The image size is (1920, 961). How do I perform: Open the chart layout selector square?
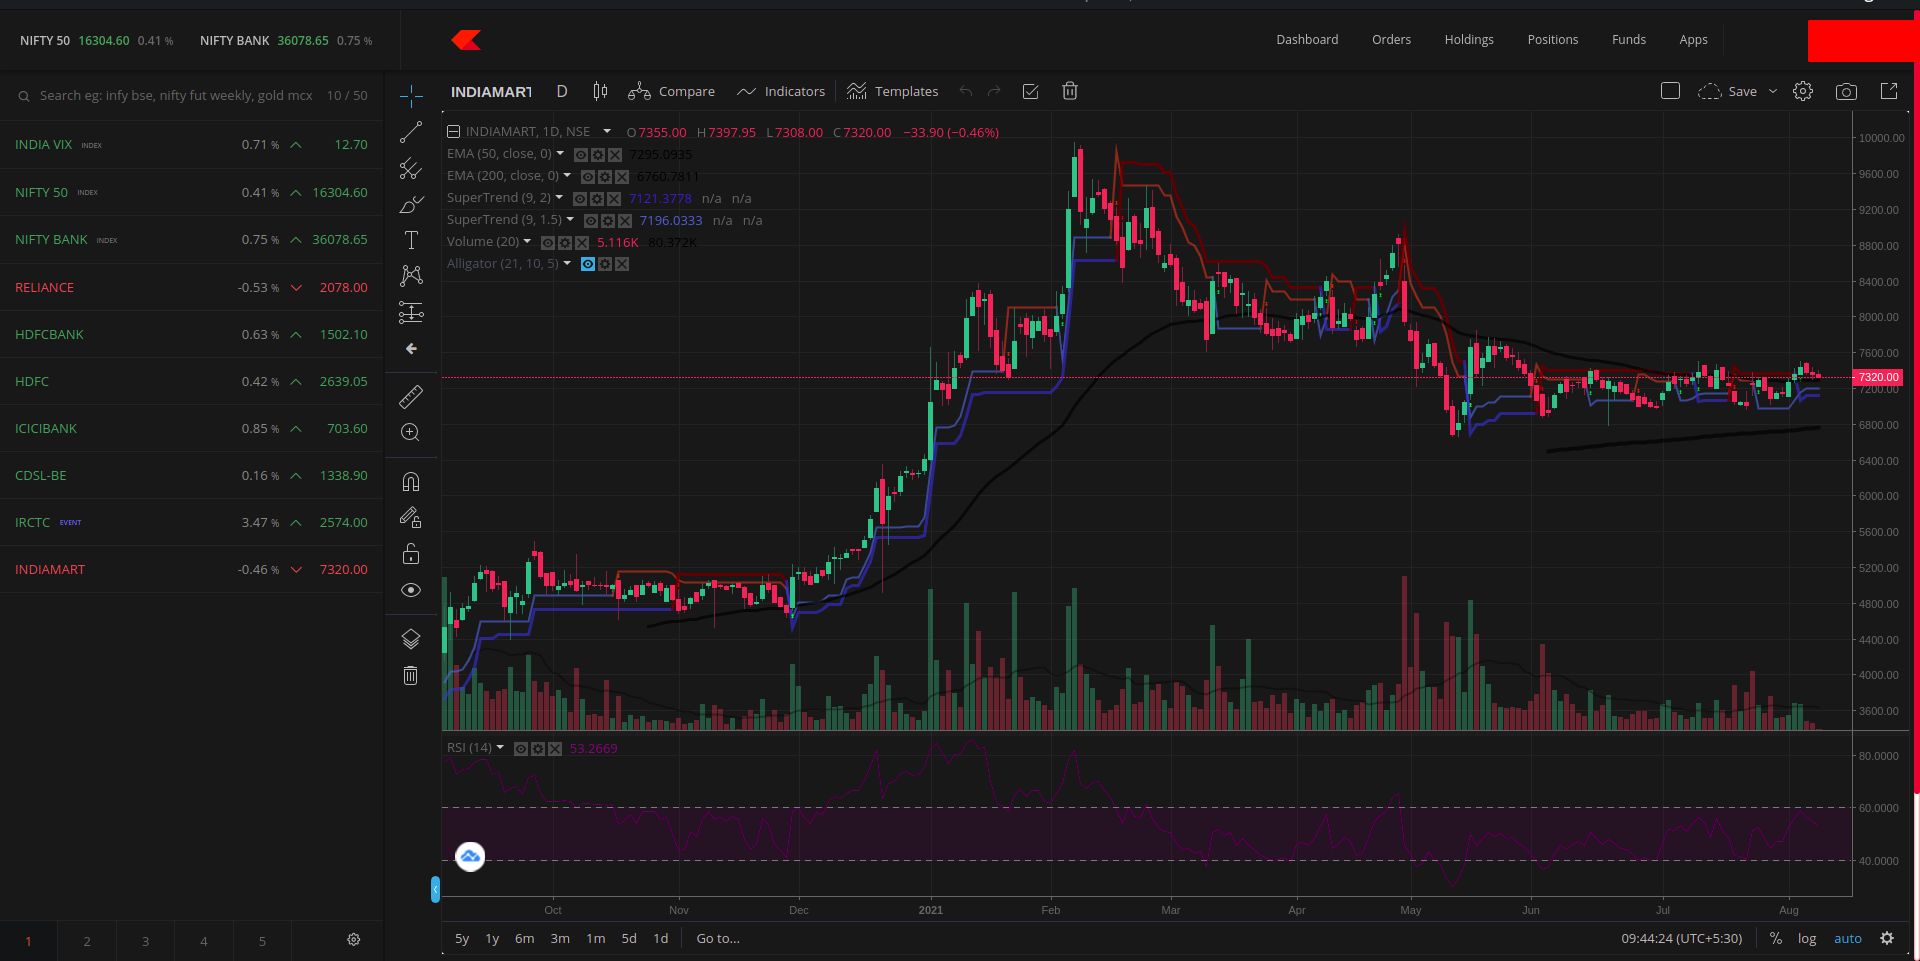click(1670, 91)
